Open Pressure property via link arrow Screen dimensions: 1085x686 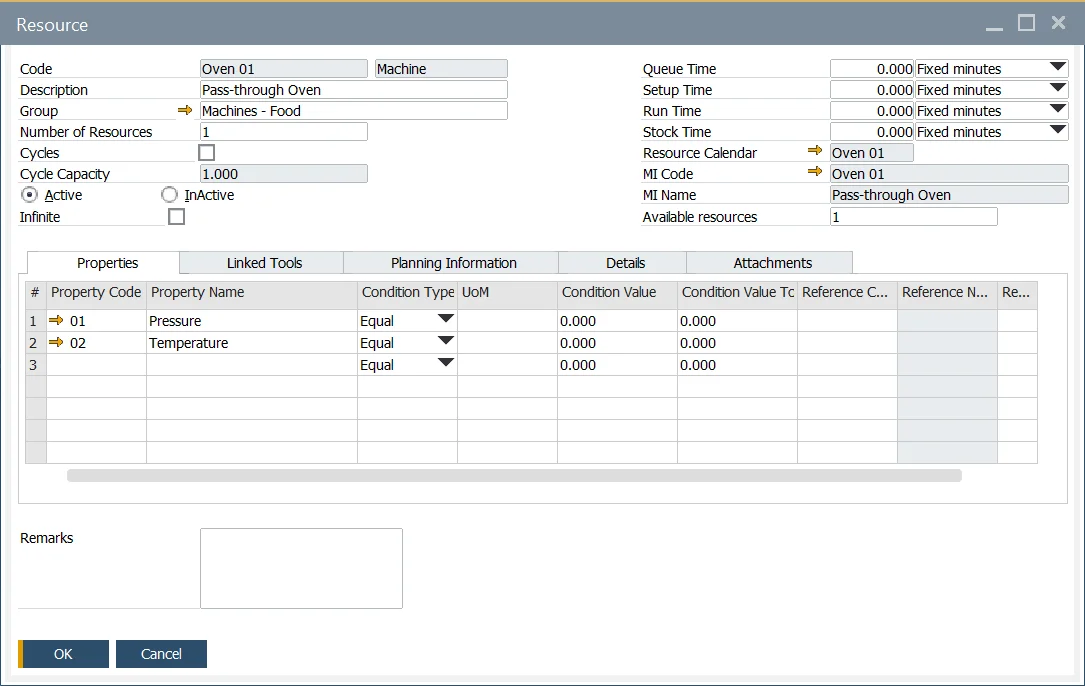[57, 321]
